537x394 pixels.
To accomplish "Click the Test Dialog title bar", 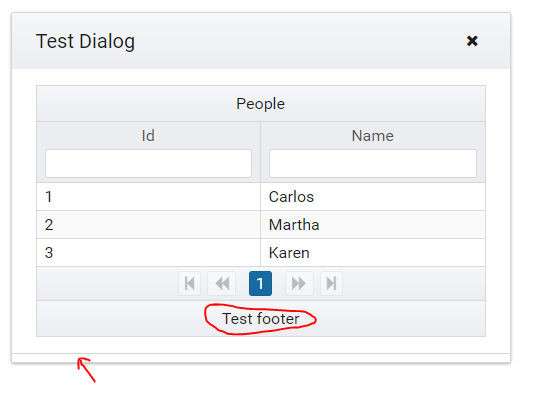I will click(261, 41).
